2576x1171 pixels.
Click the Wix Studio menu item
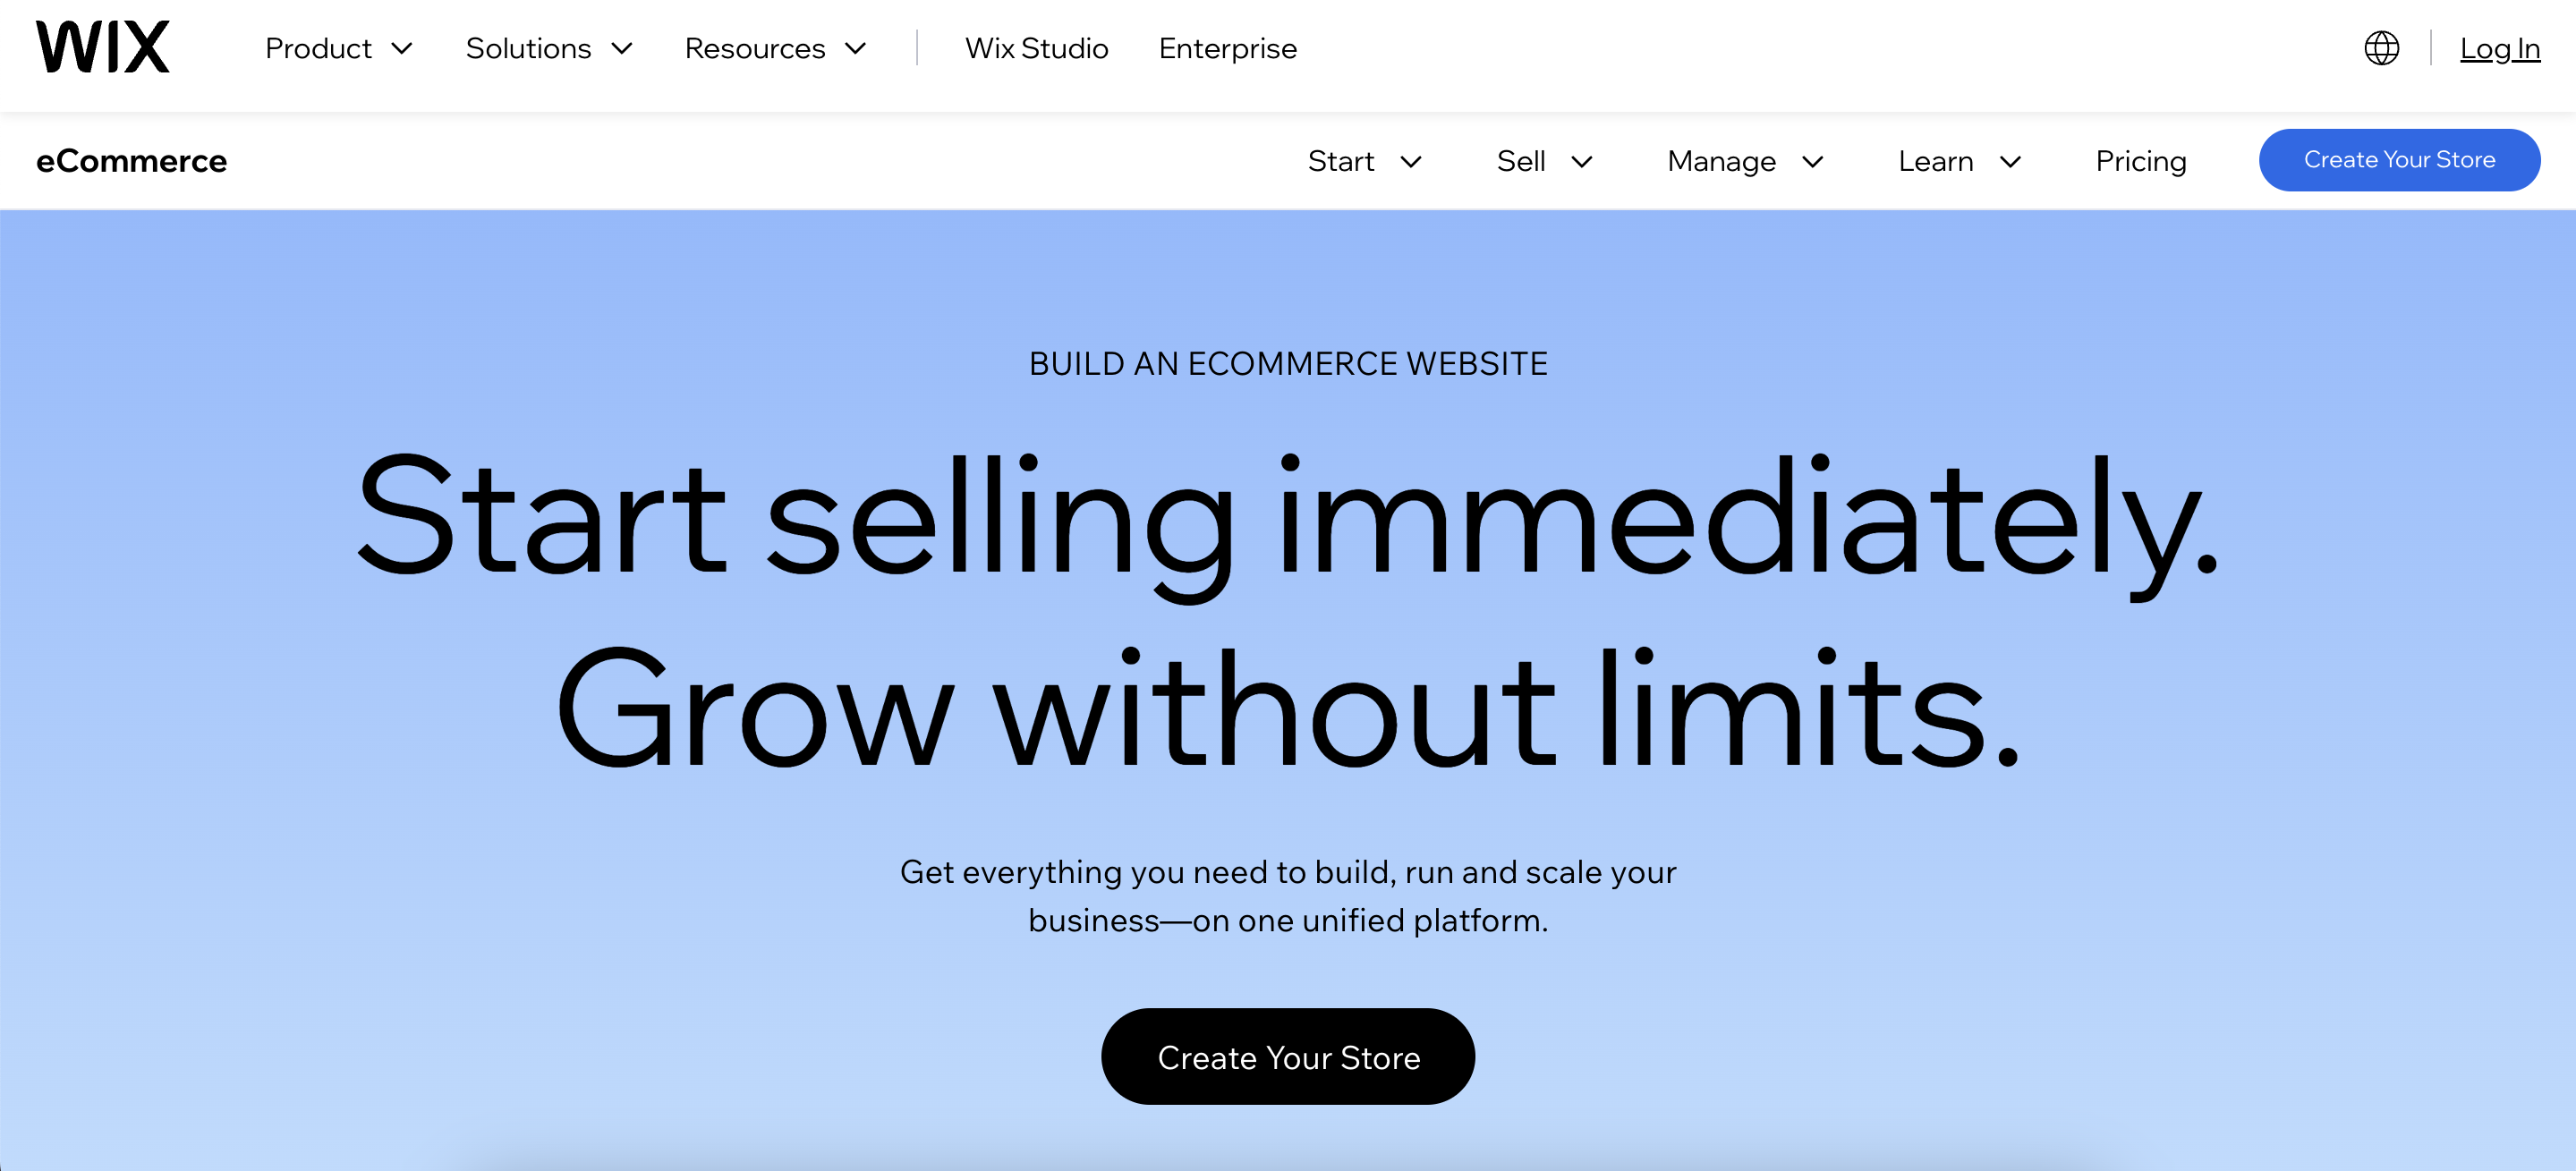pyautogui.click(x=1037, y=49)
